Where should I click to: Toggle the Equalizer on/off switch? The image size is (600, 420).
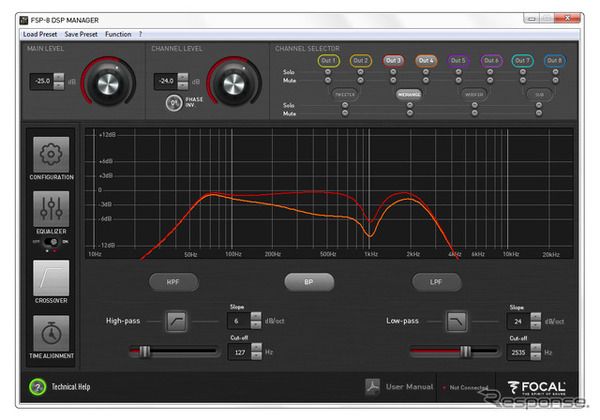coord(51,242)
